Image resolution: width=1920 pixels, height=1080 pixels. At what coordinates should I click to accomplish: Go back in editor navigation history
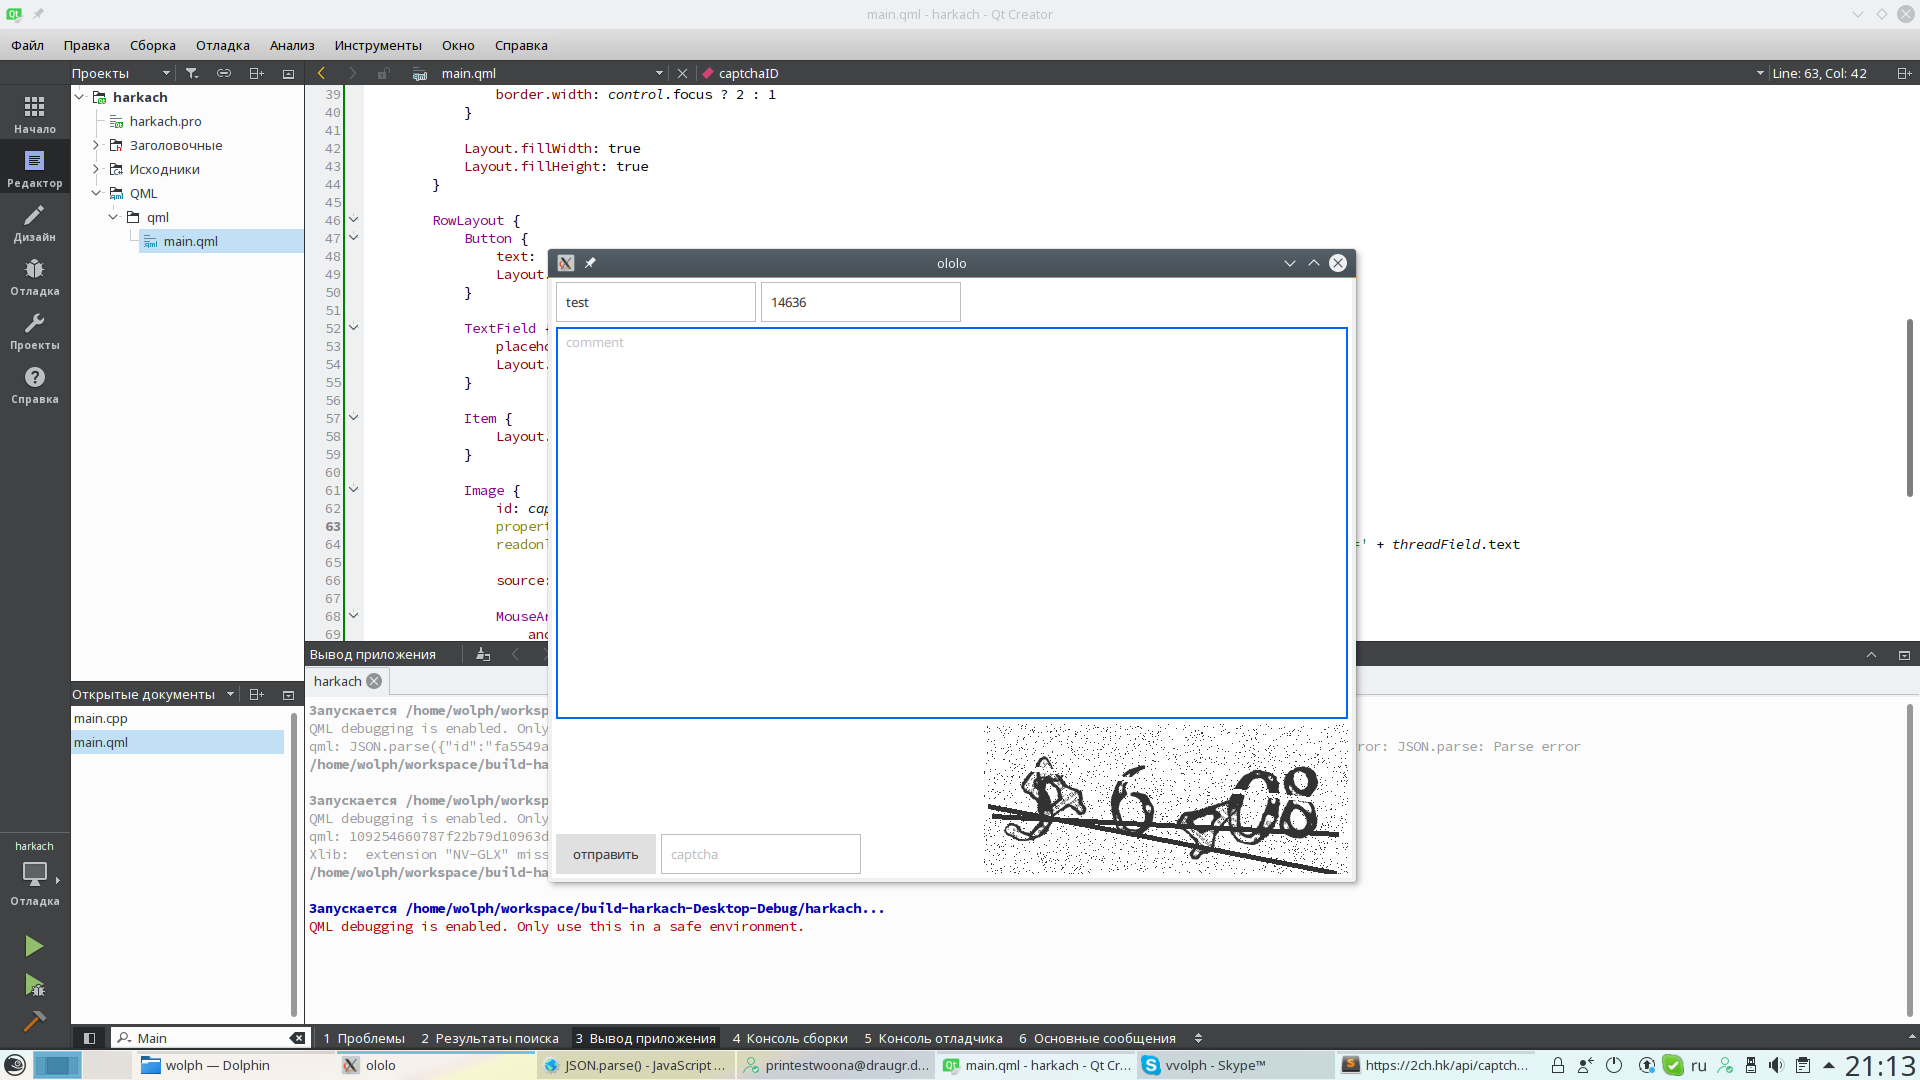point(321,73)
